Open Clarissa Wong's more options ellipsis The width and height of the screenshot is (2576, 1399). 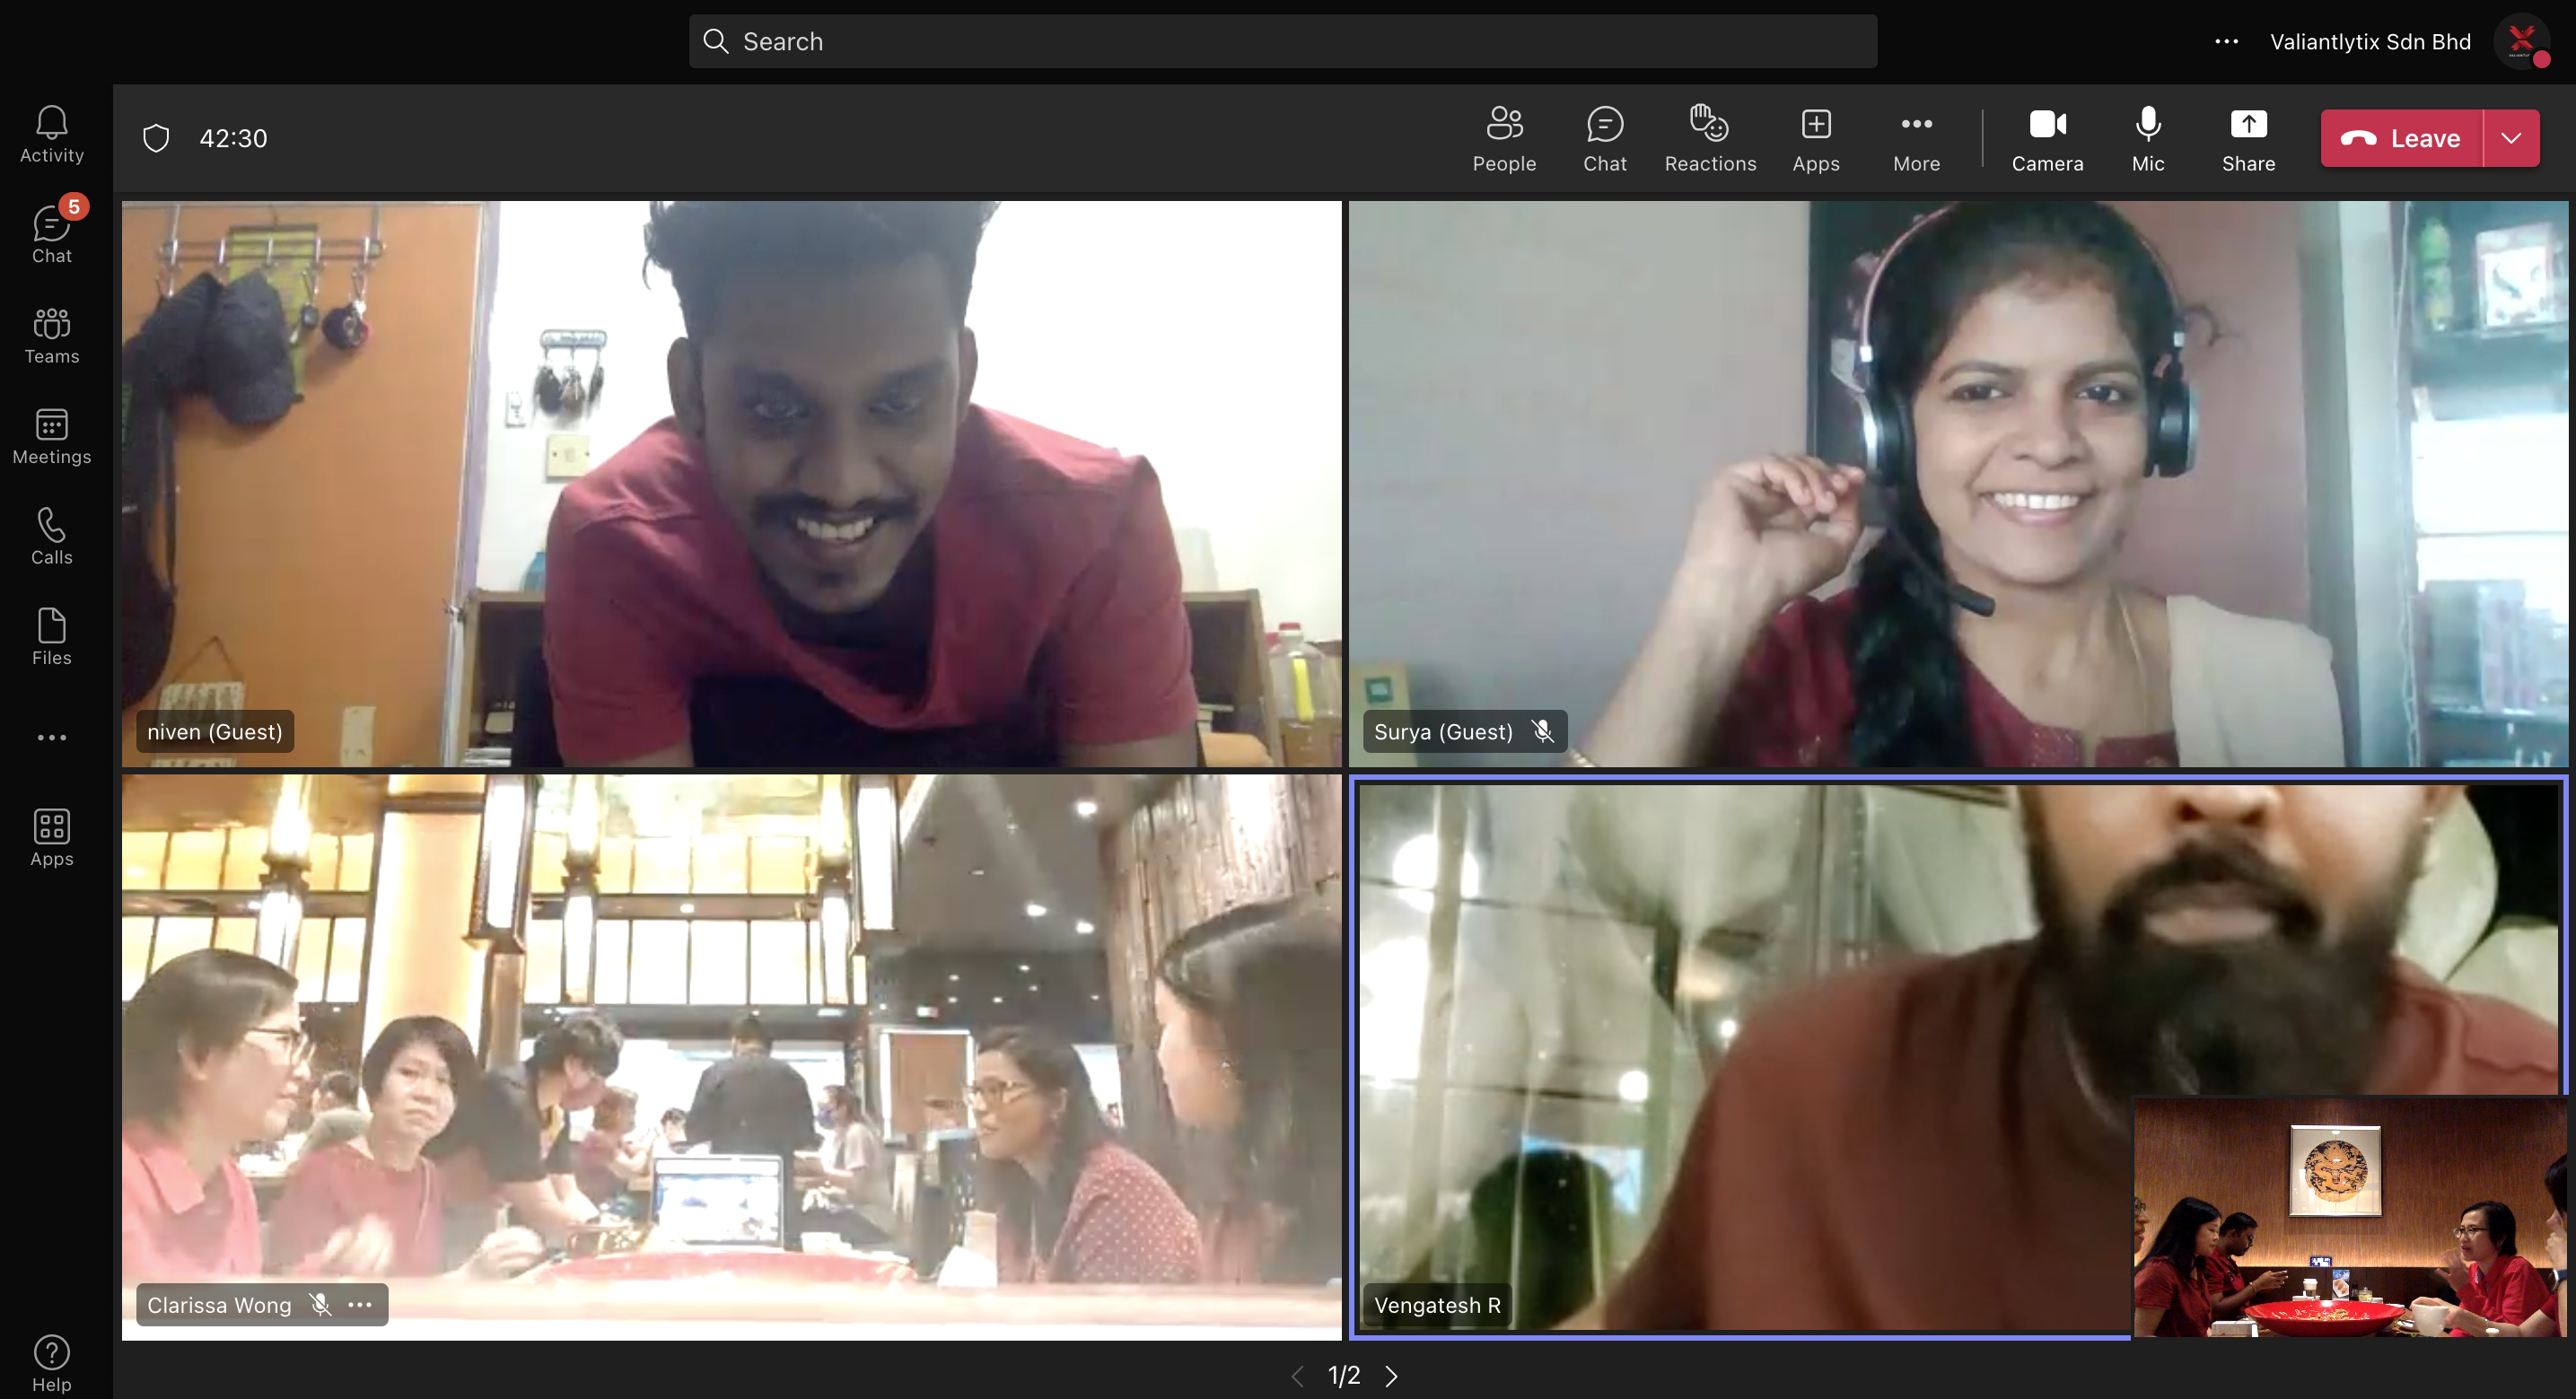coord(360,1304)
